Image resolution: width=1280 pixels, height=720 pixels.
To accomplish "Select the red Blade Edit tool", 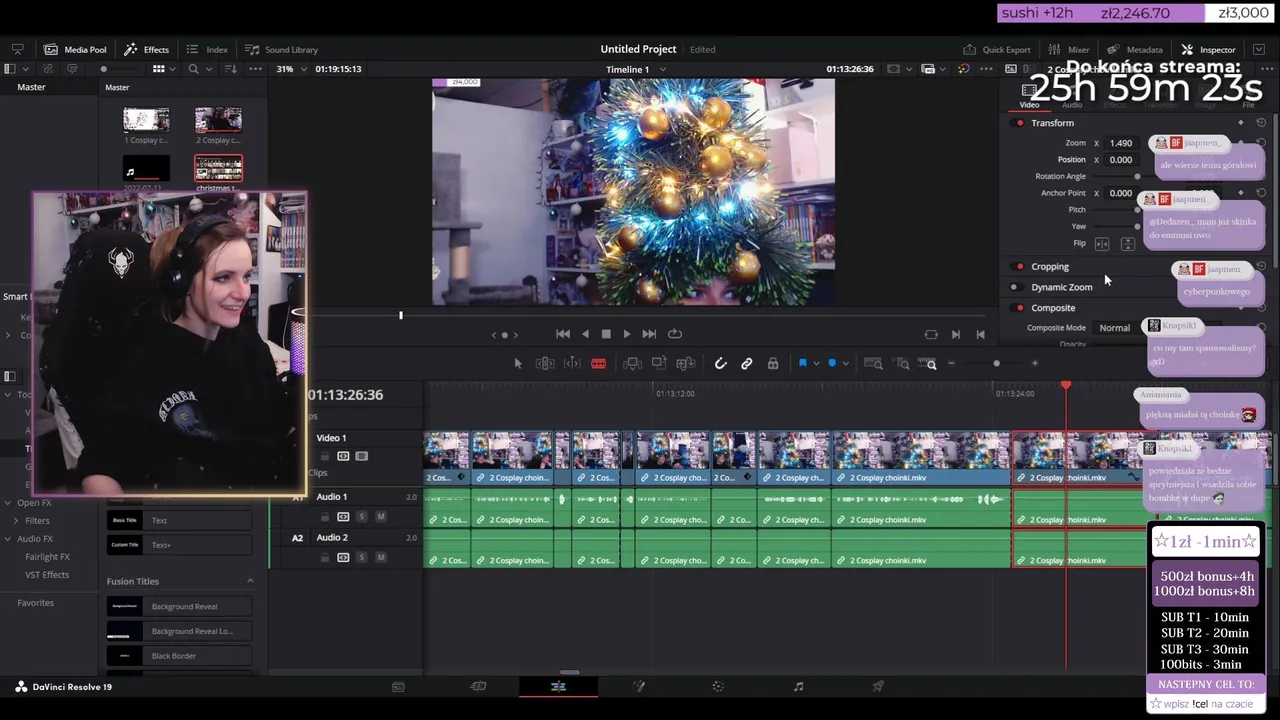I will tap(598, 364).
